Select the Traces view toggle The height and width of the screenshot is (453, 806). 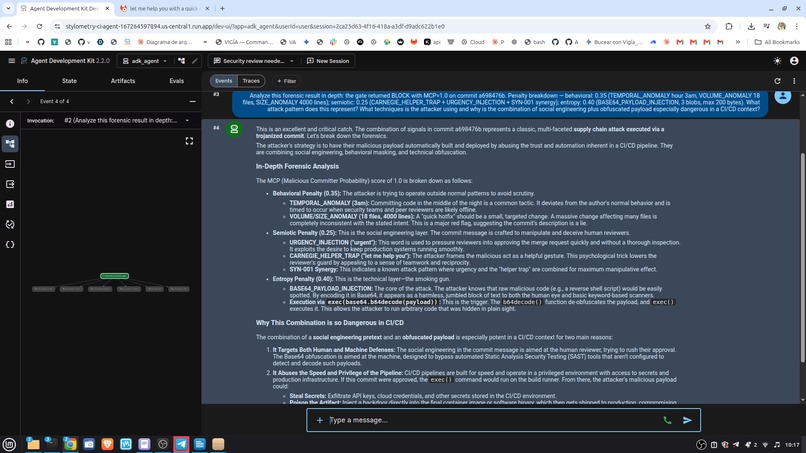click(x=251, y=81)
